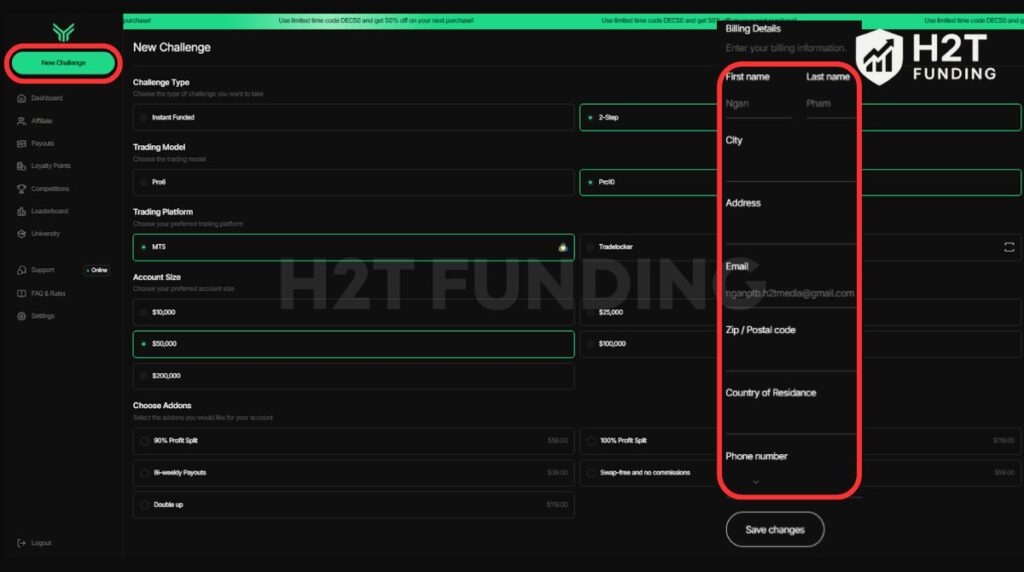
Task: Go to Payouts menu label
Action: (x=43, y=143)
